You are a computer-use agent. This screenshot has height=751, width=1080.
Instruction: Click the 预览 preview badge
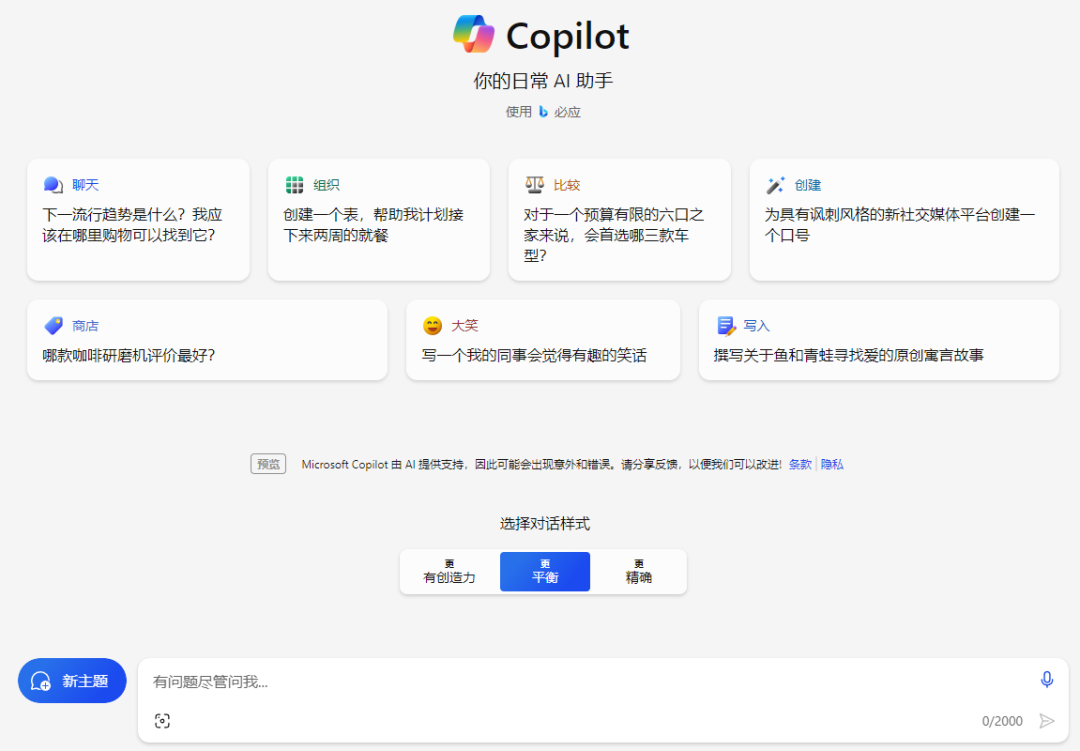268,464
